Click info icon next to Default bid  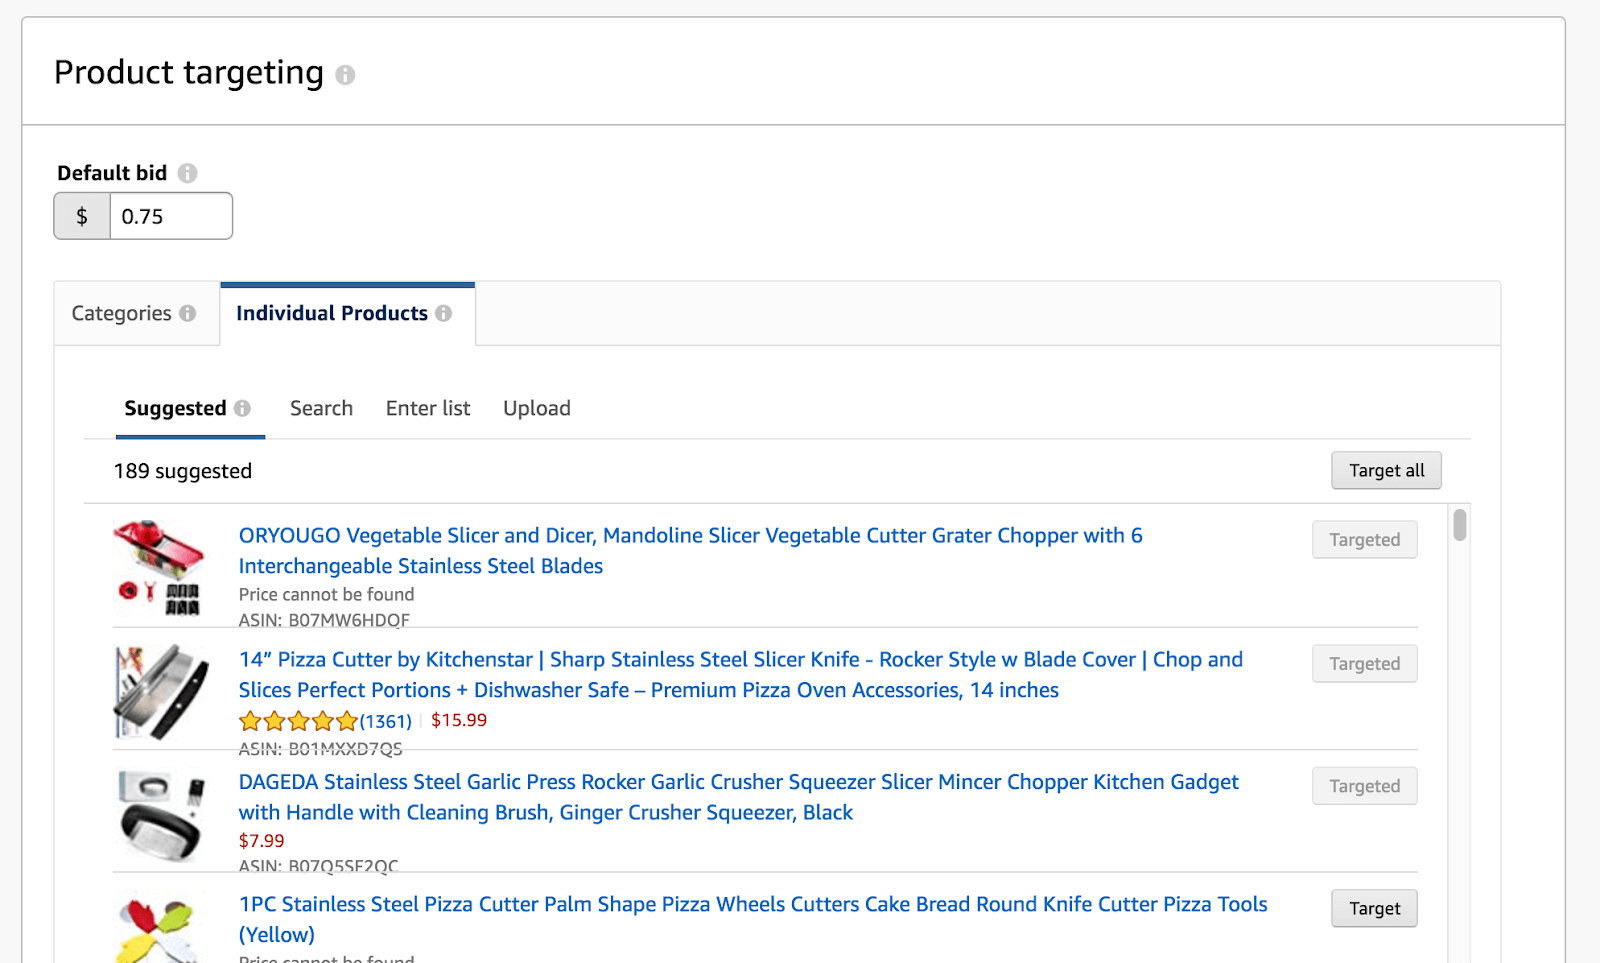pyautogui.click(x=187, y=173)
